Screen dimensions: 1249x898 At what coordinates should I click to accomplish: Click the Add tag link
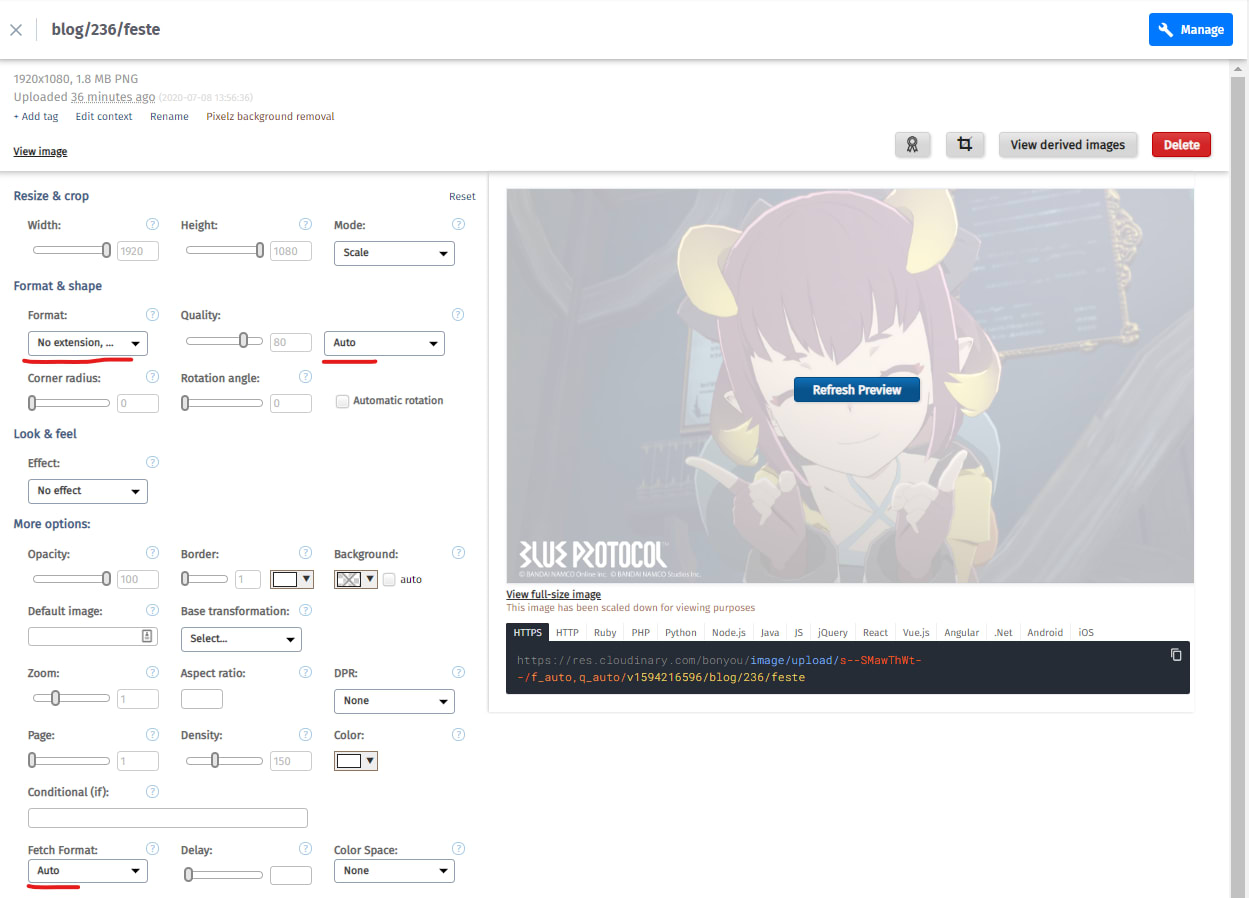(x=36, y=116)
